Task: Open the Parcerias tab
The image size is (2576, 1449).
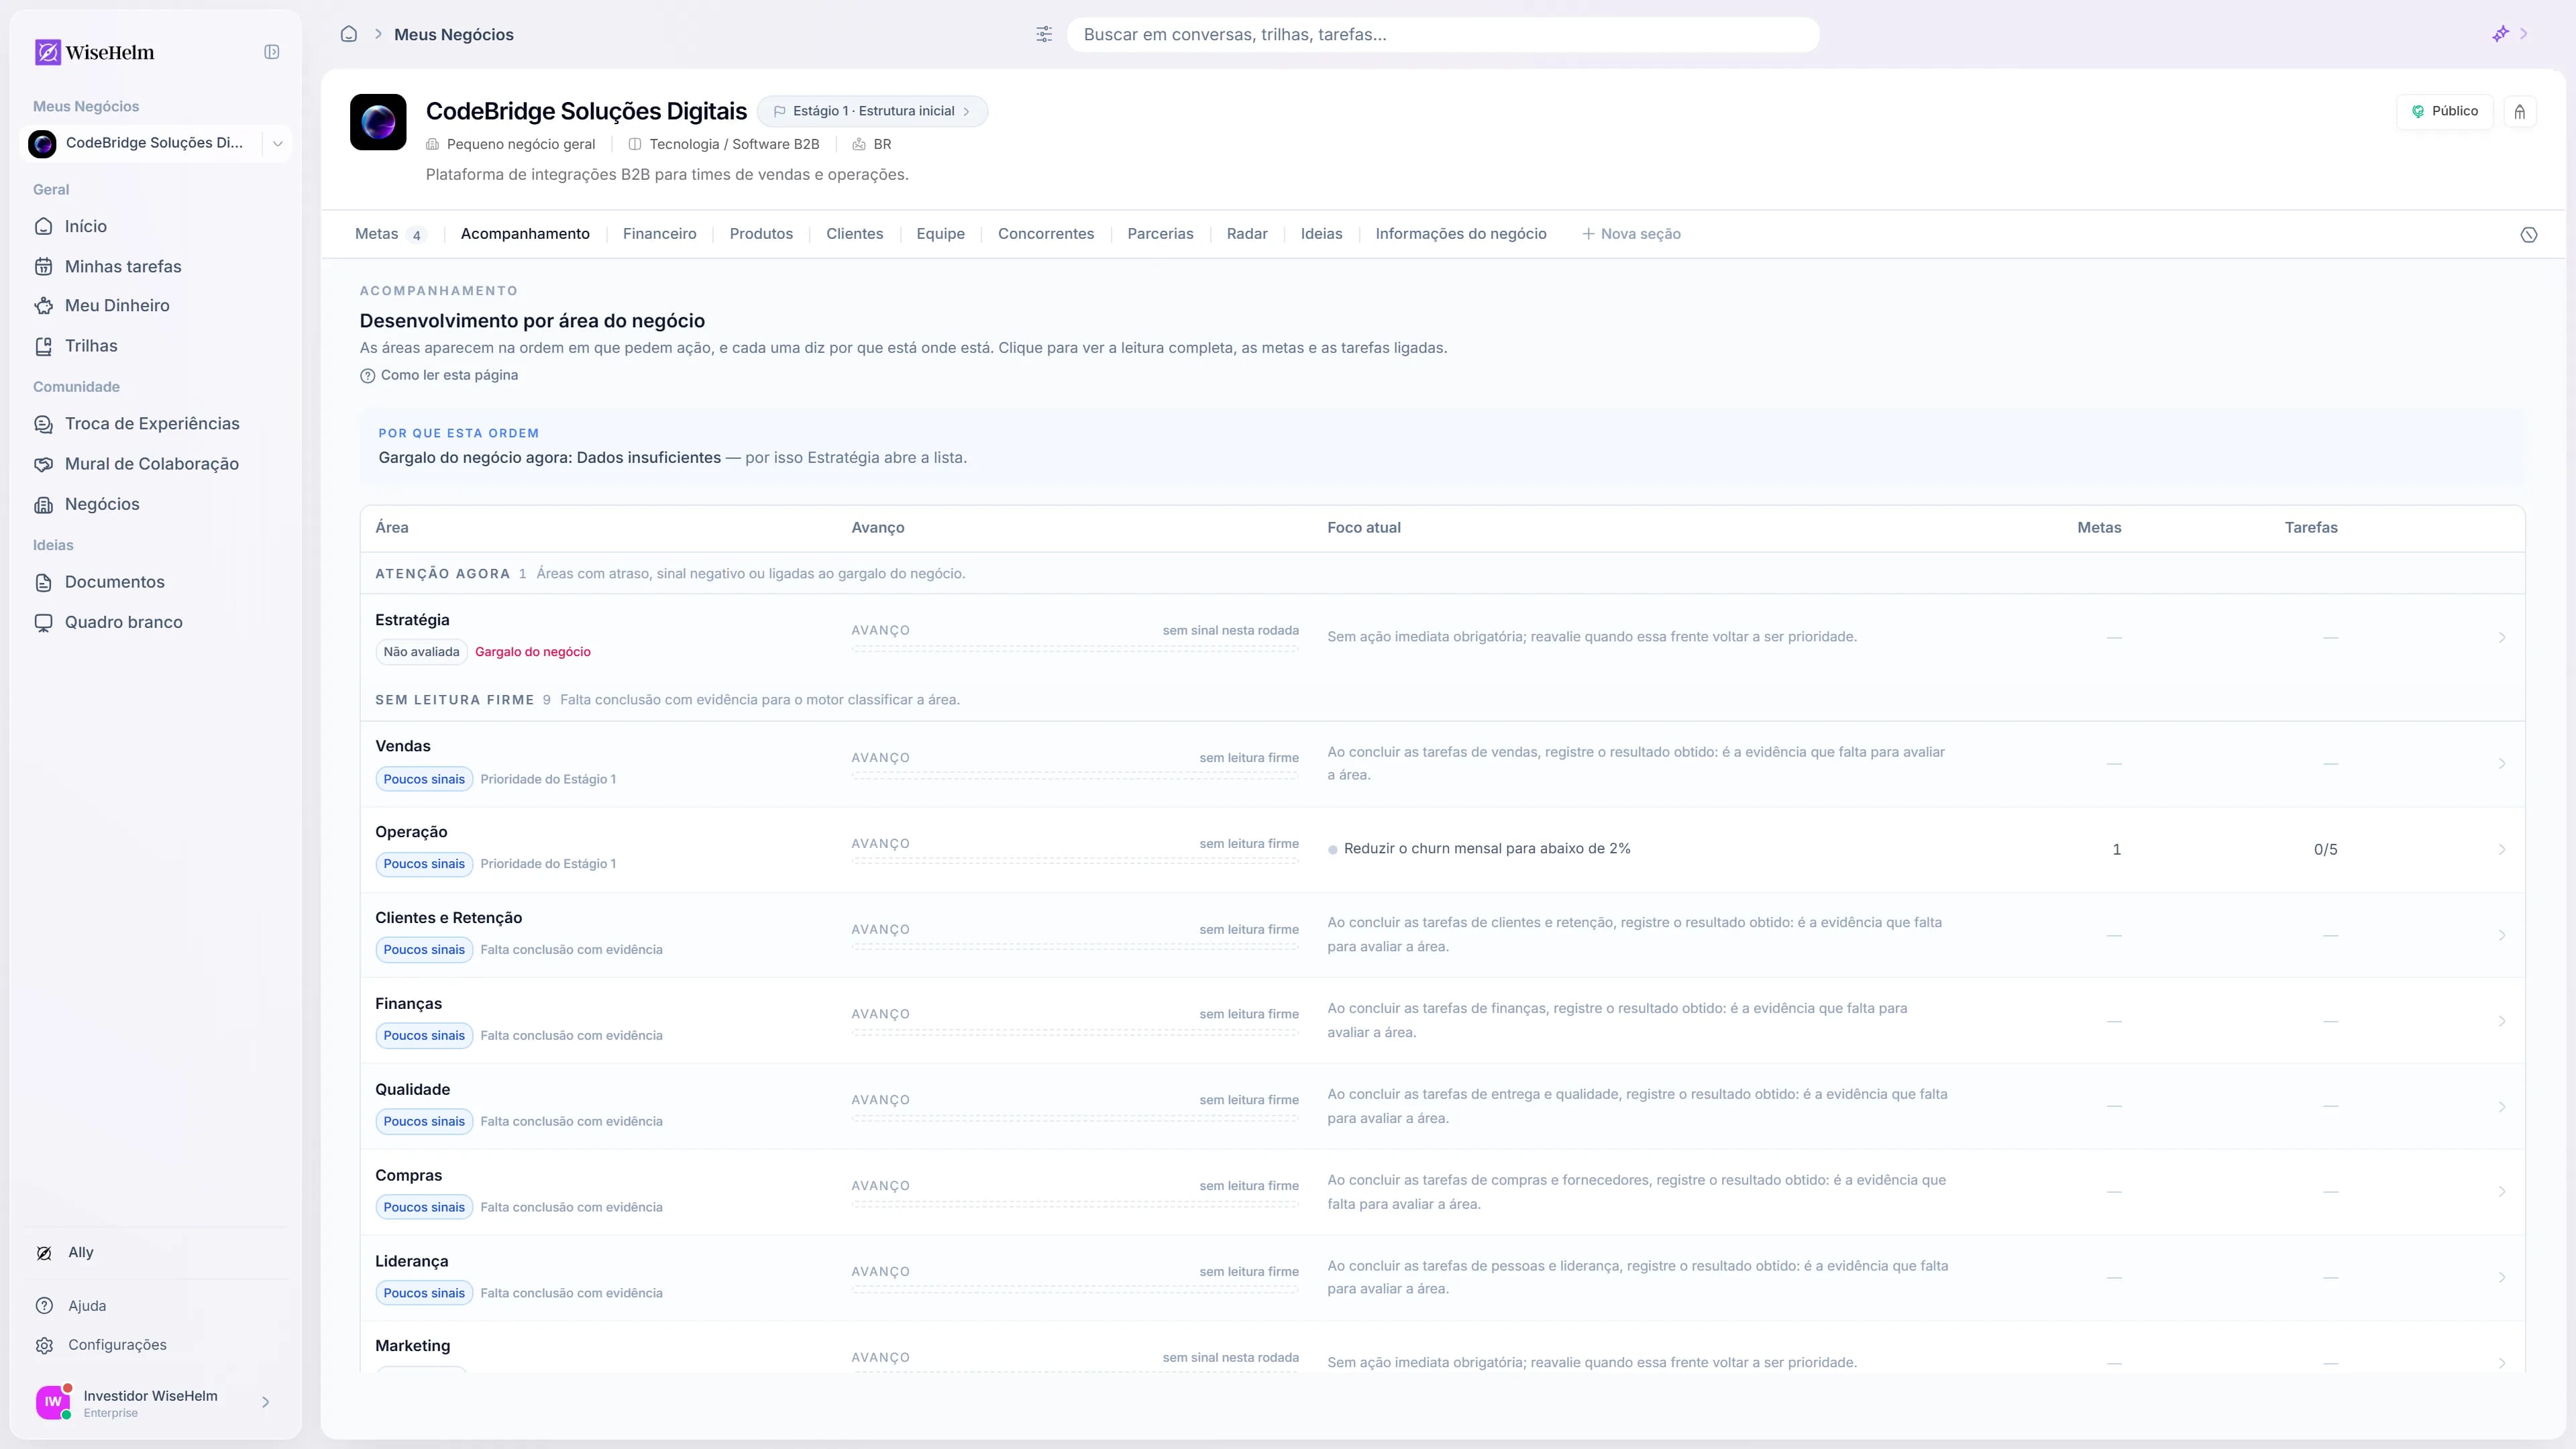Action: (1160, 234)
